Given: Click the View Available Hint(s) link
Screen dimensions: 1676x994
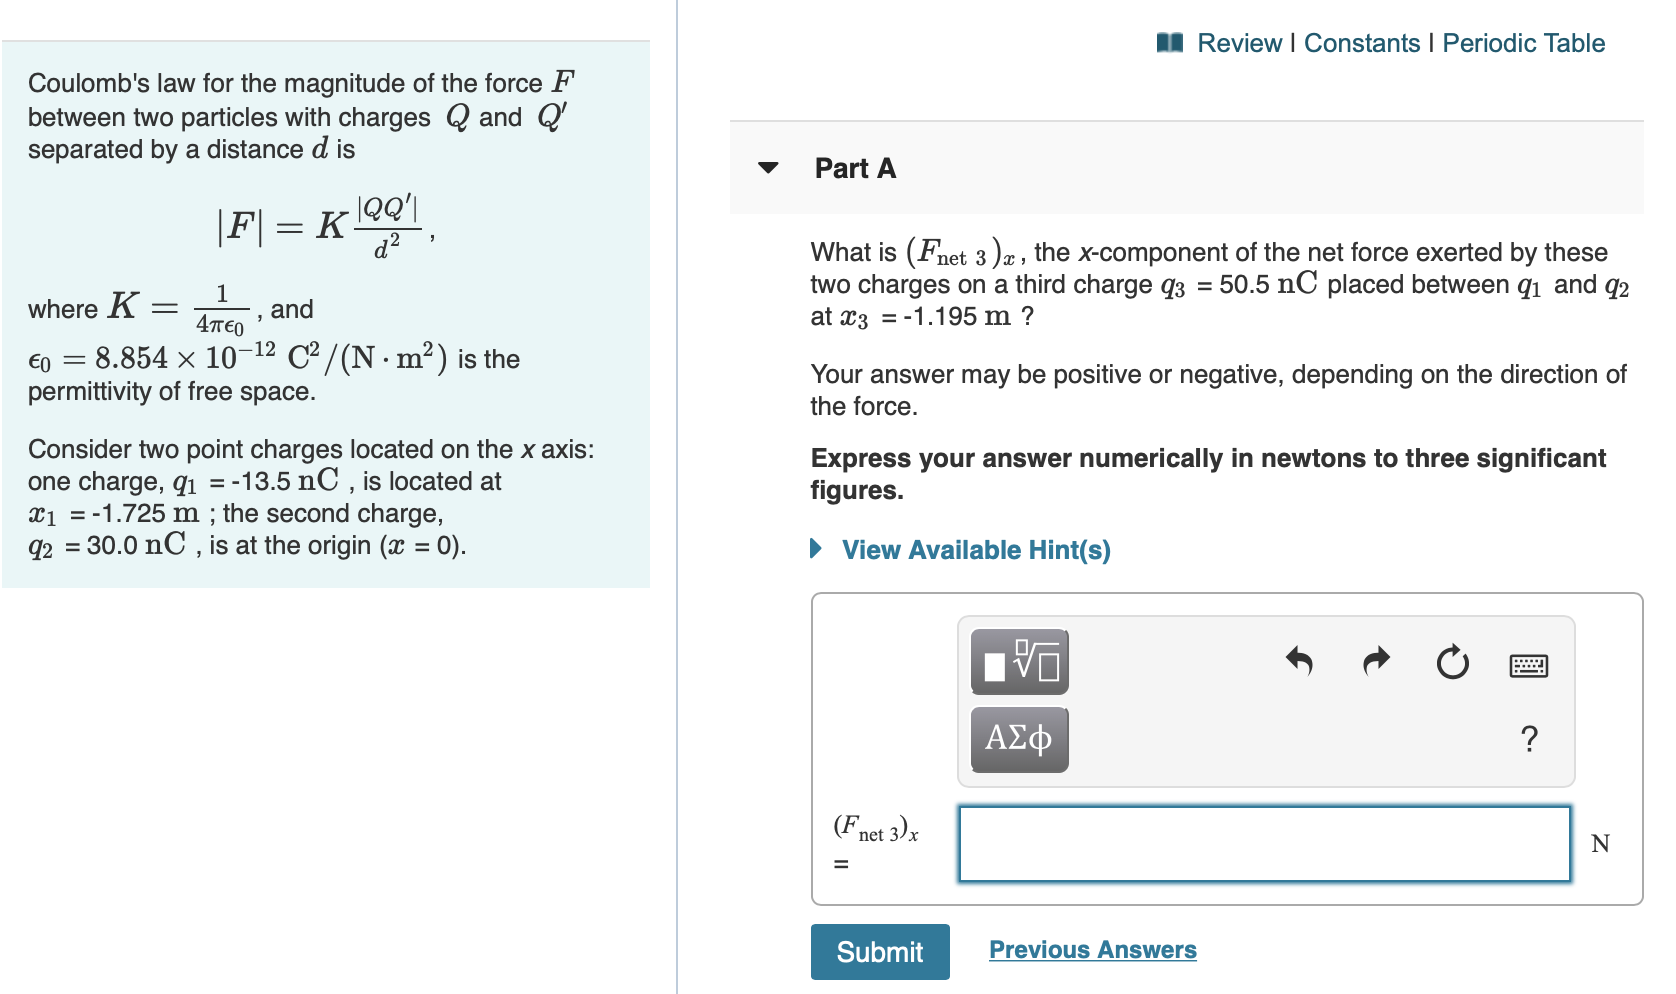Looking at the screenshot, I should tap(975, 549).
